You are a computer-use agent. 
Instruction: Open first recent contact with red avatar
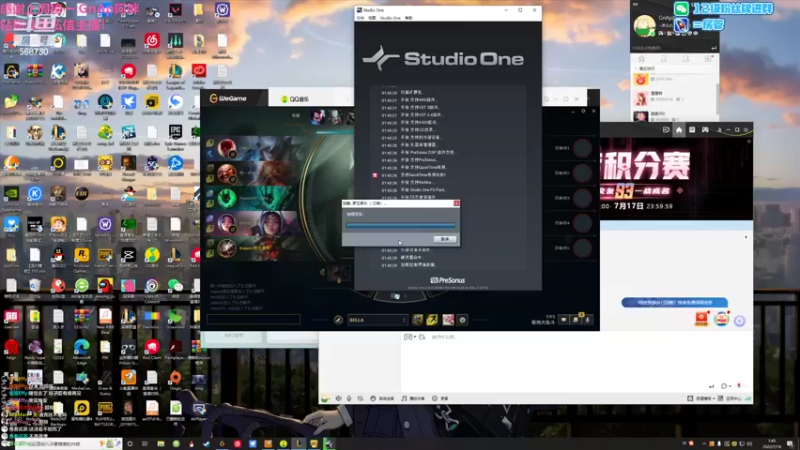click(641, 79)
